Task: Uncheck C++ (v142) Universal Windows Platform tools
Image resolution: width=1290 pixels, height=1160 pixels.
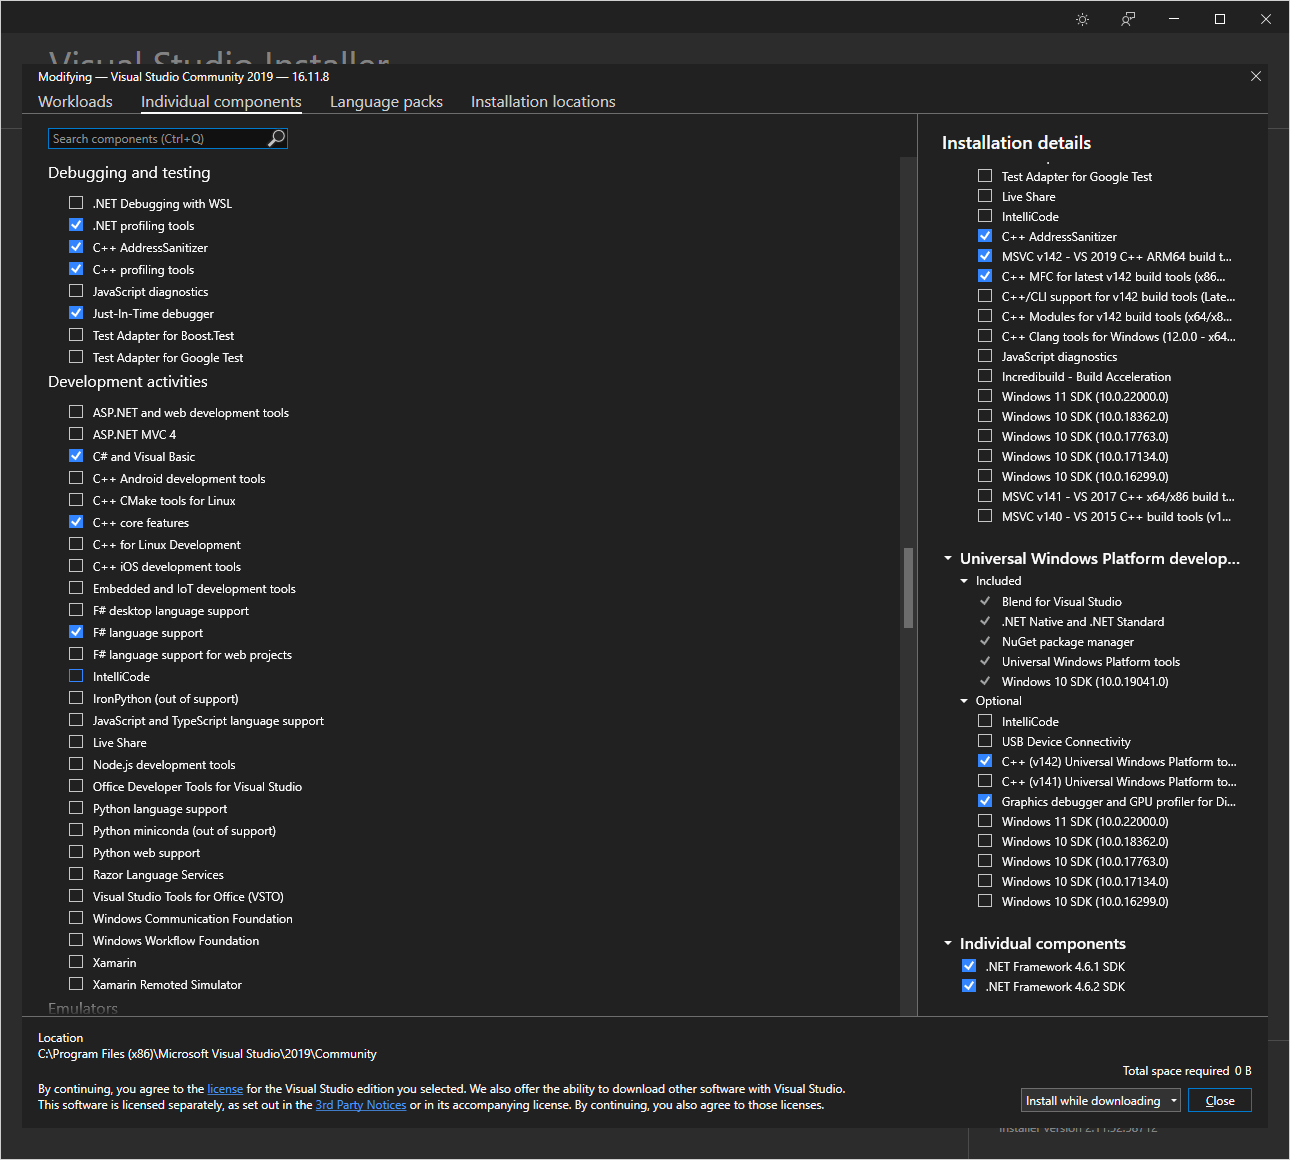Action: (985, 761)
